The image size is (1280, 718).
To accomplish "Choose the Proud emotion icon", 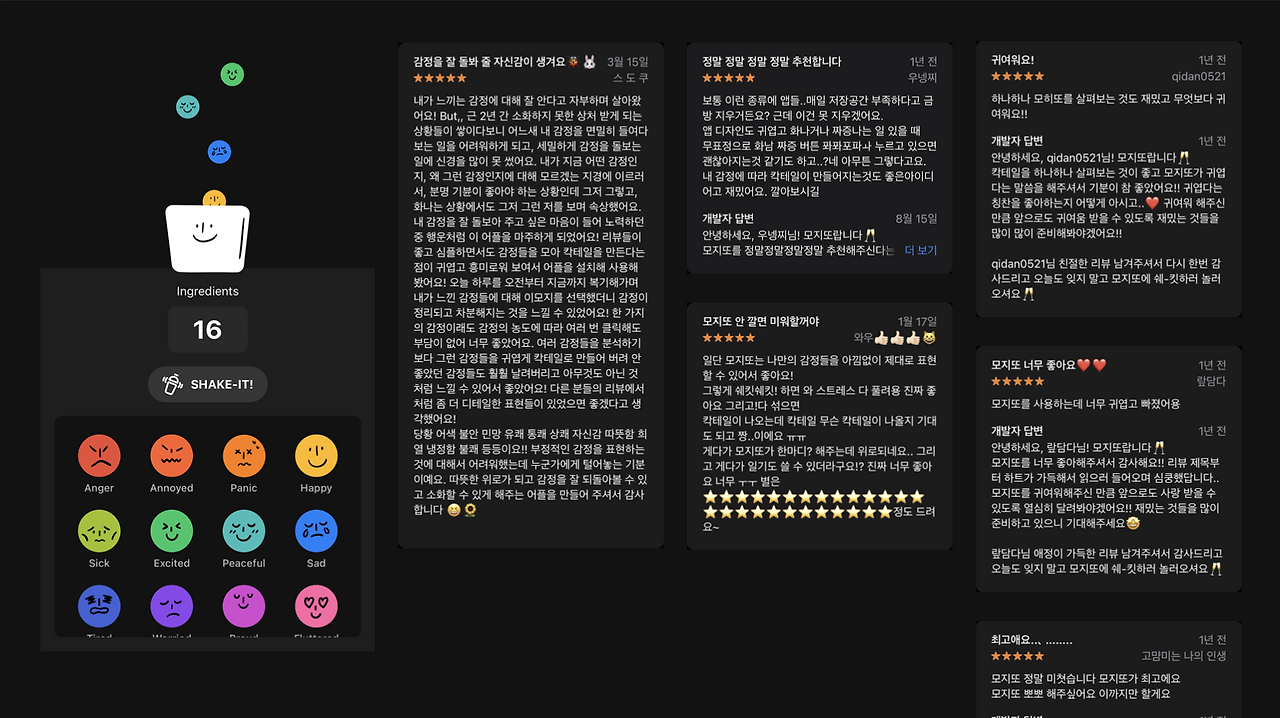I will pyautogui.click(x=243, y=605).
